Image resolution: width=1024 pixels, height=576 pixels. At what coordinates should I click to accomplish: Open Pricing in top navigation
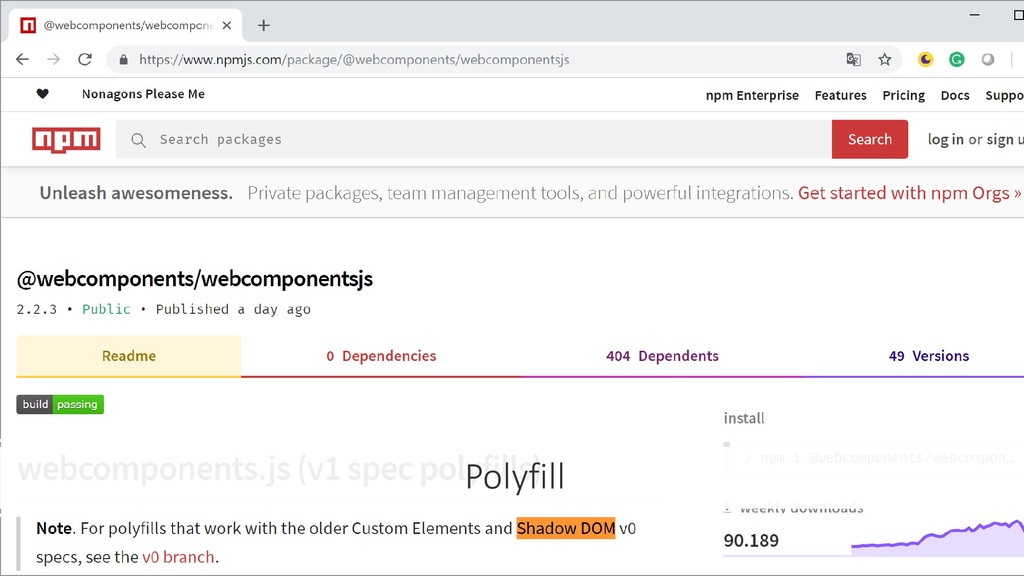pos(904,95)
